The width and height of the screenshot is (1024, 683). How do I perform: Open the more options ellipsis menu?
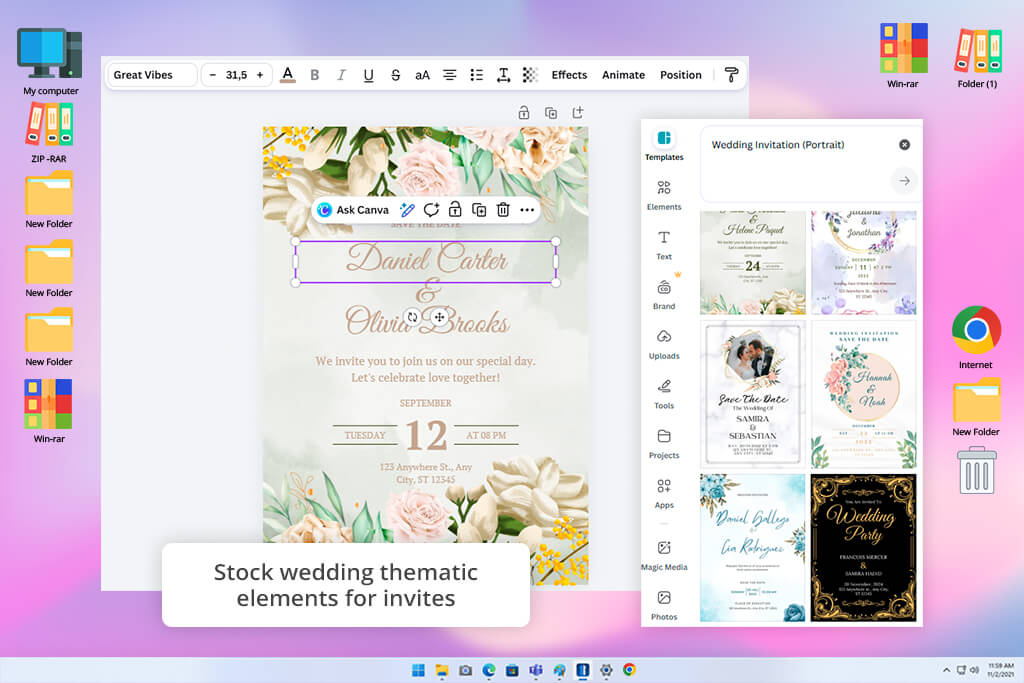tap(527, 210)
